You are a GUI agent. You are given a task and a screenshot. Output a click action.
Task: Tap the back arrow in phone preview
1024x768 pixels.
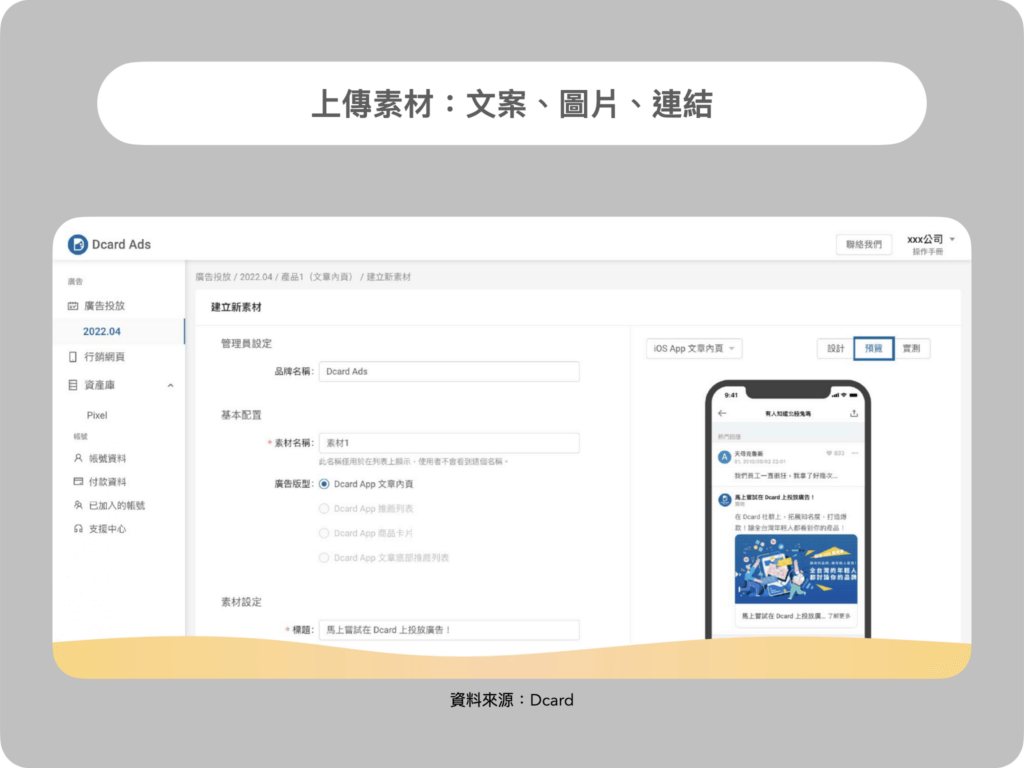point(722,413)
